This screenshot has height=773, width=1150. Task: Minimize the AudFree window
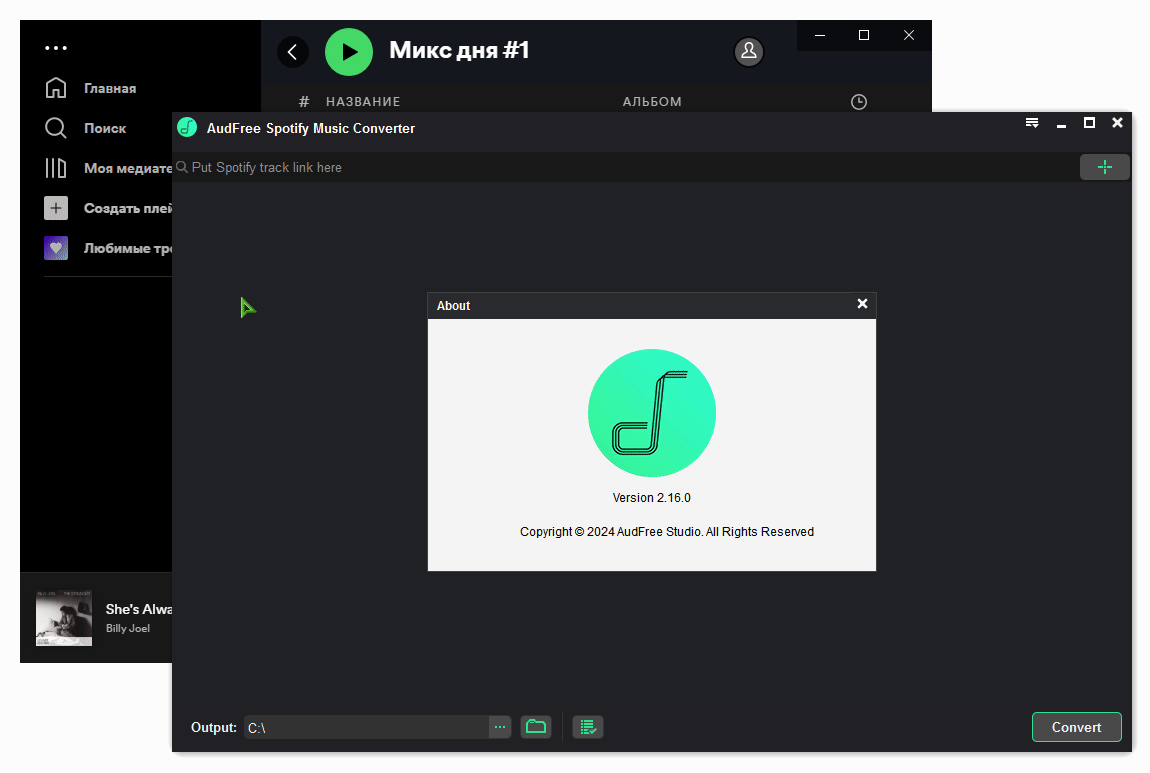point(1061,125)
